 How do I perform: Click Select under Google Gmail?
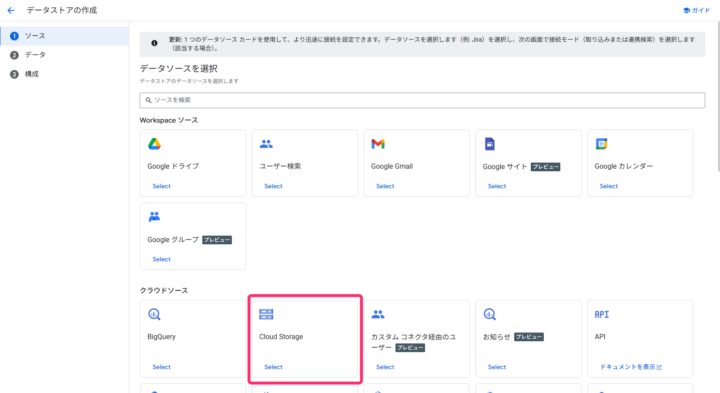(385, 186)
